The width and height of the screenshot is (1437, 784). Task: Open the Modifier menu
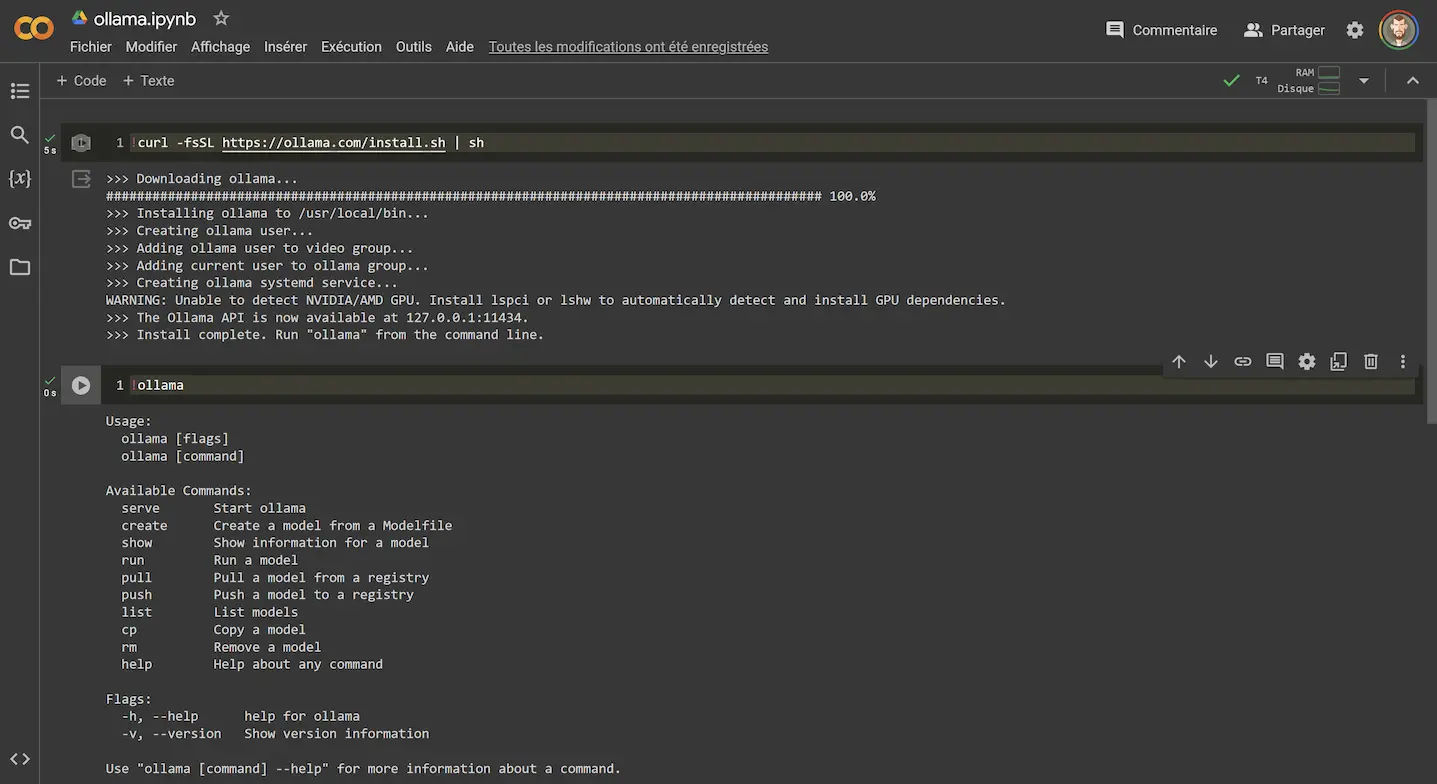(151, 47)
